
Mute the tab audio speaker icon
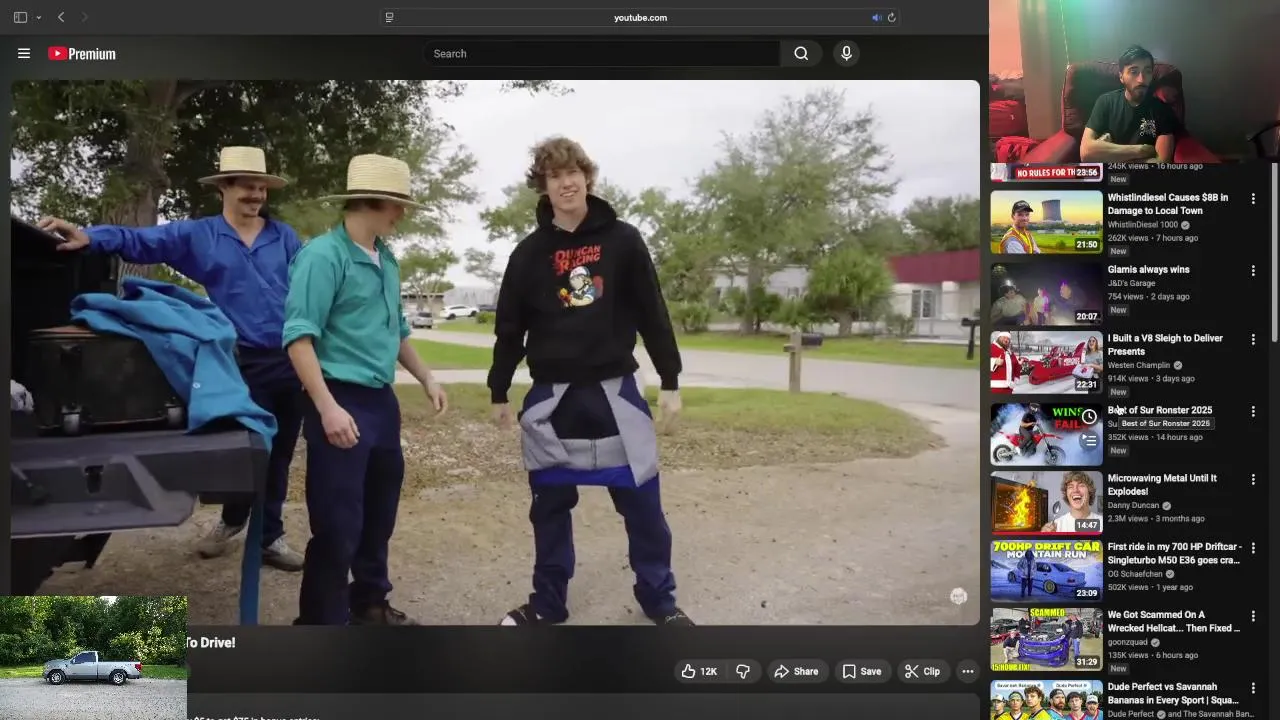click(x=876, y=17)
